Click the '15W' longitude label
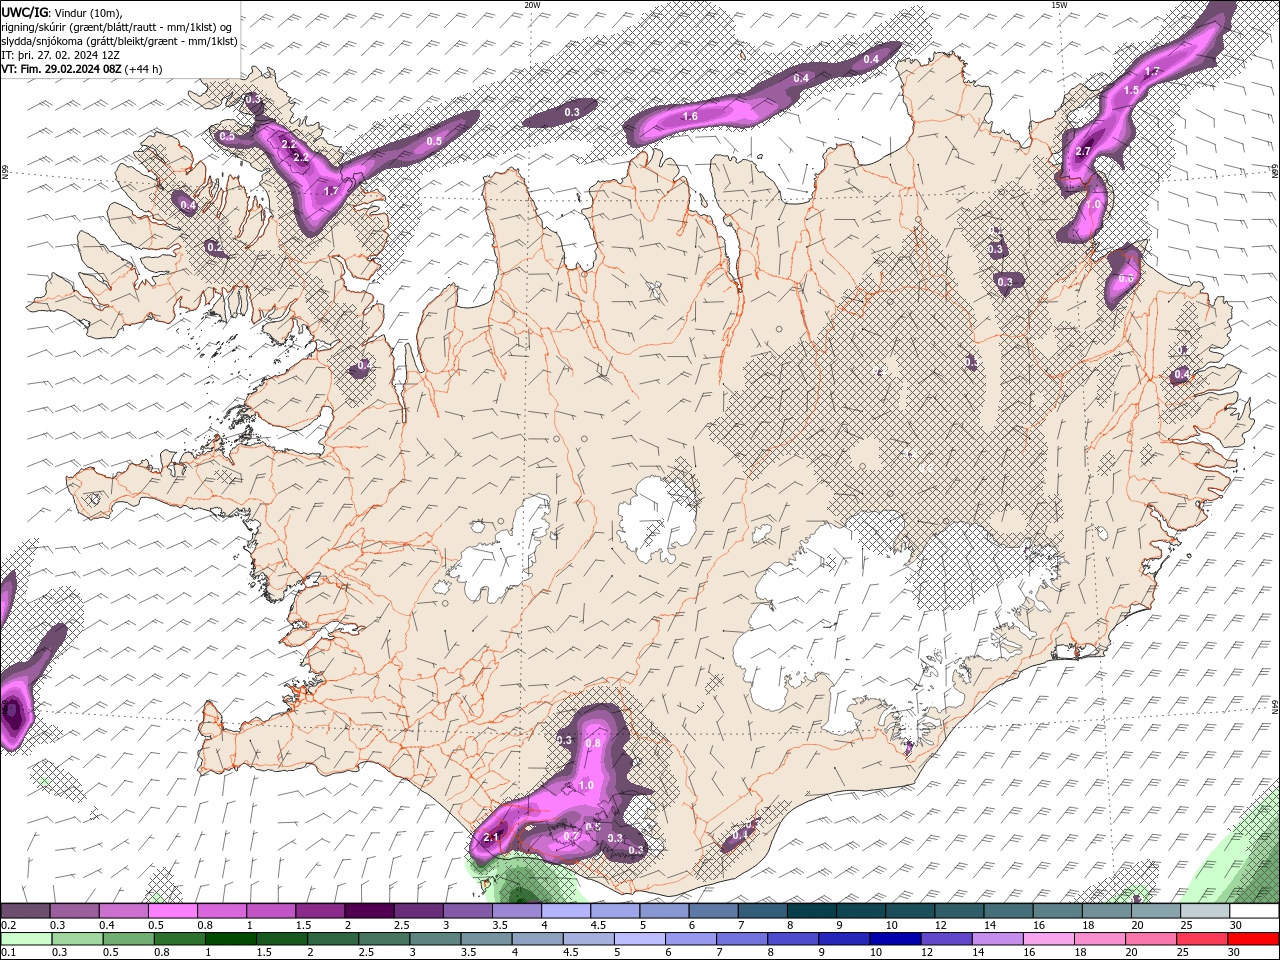The width and height of the screenshot is (1280, 960). (1058, 5)
